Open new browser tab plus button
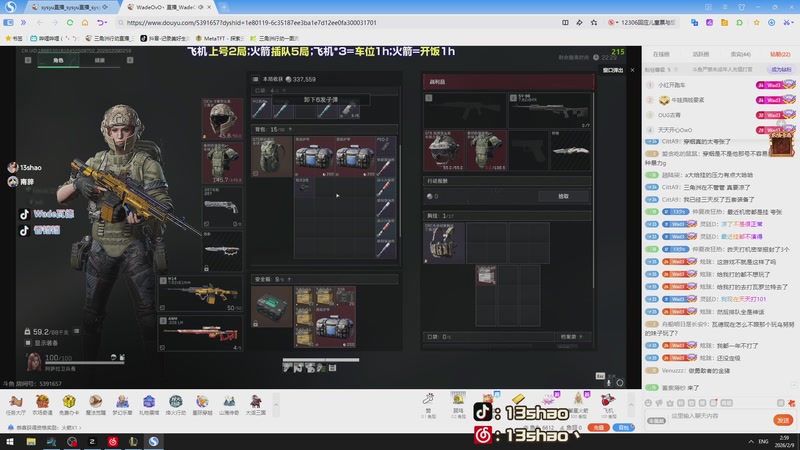Image resolution: width=800 pixels, height=450 pixels. (x=224, y=7)
